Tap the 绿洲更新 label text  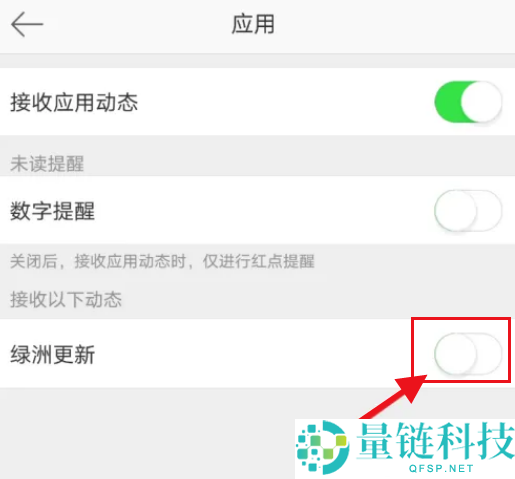[52, 354]
